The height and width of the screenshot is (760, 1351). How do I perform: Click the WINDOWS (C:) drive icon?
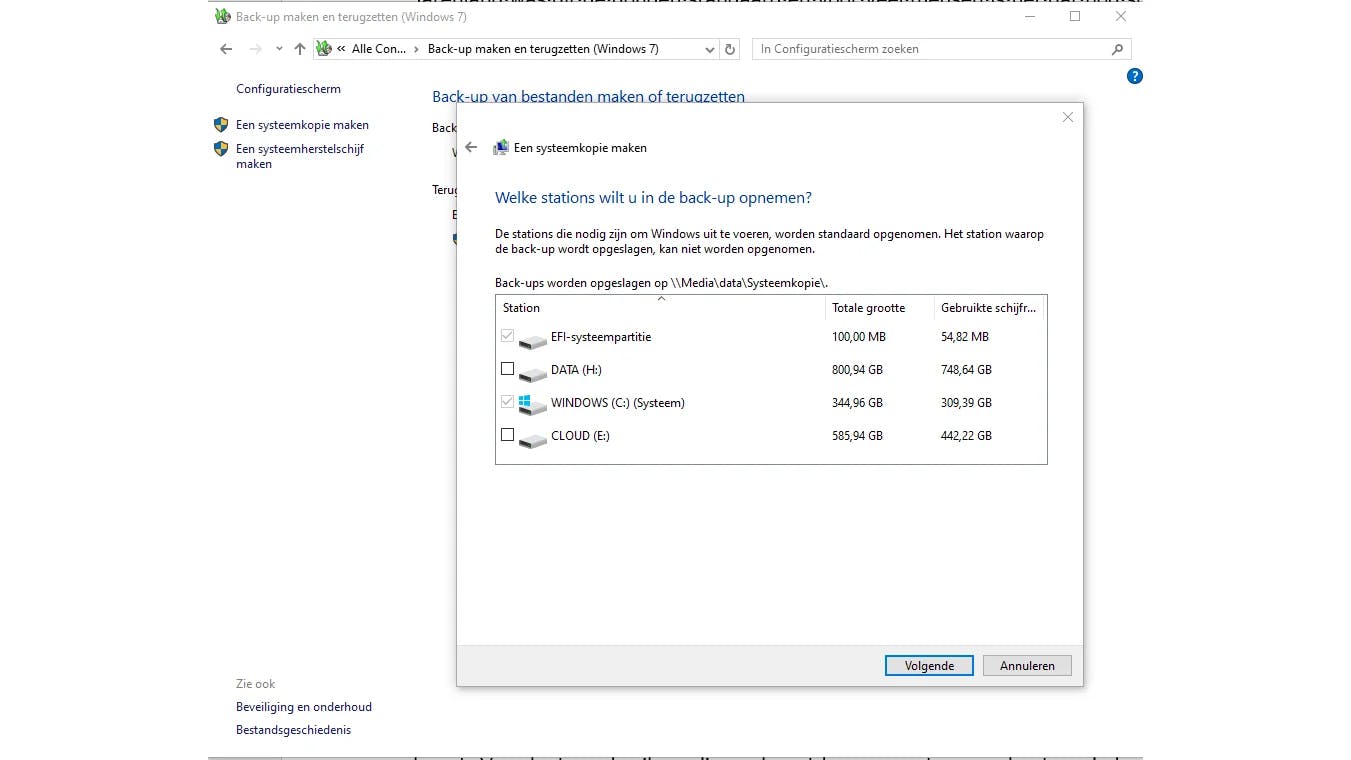(x=532, y=405)
